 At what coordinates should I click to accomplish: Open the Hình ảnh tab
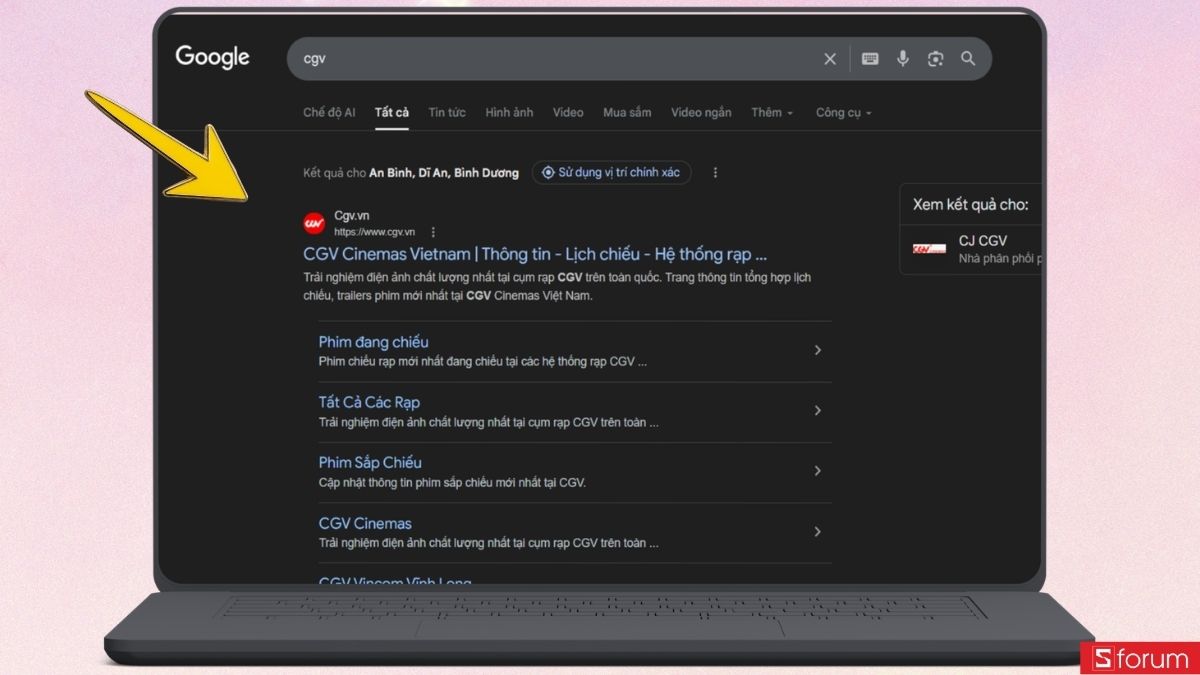pyautogui.click(x=509, y=112)
